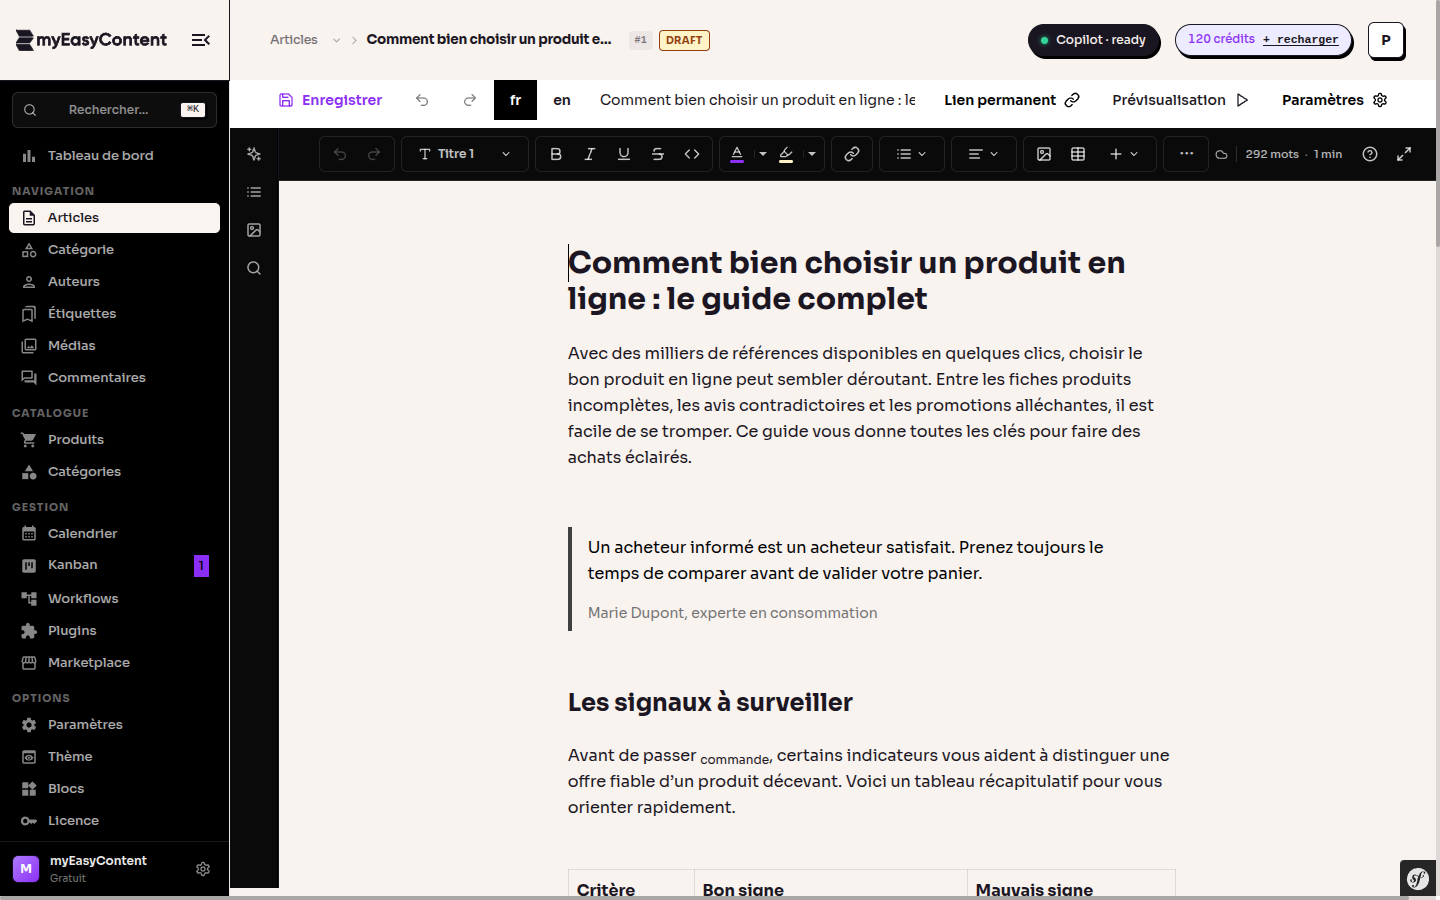Viewport: 1440px width, 900px height.
Task: Open the P user profile button
Action: coord(1386,40)
